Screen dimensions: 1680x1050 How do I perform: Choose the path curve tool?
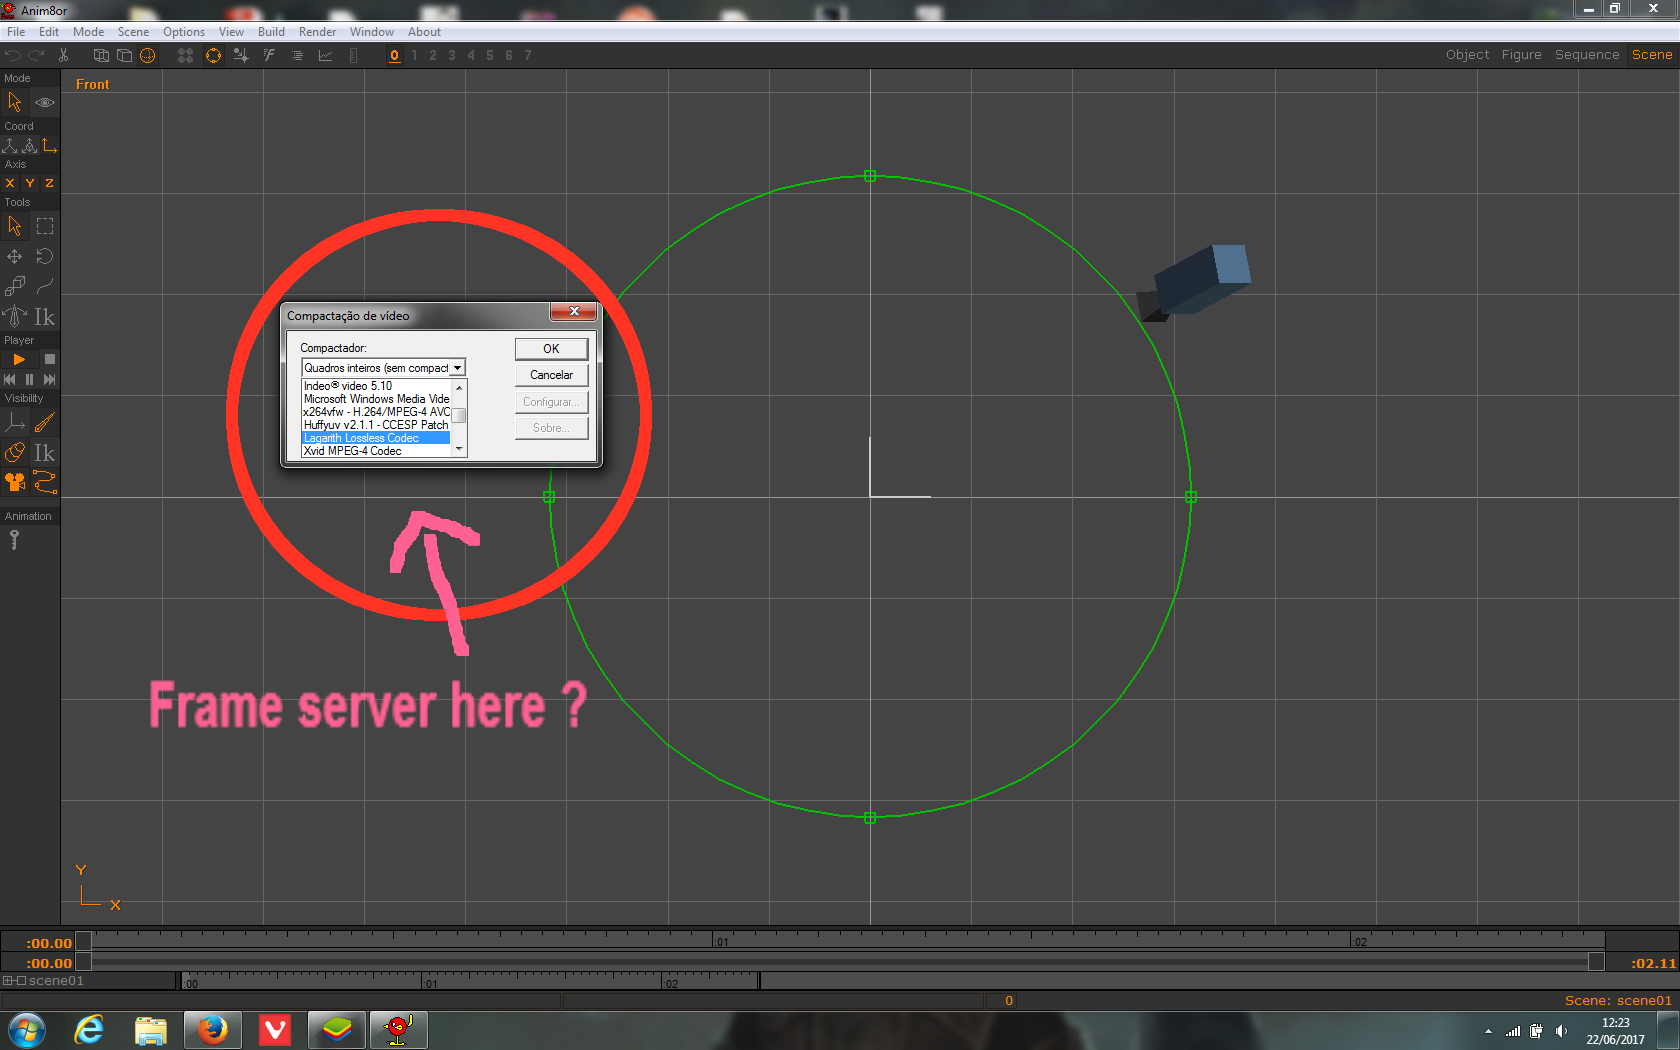coord(45,287)
